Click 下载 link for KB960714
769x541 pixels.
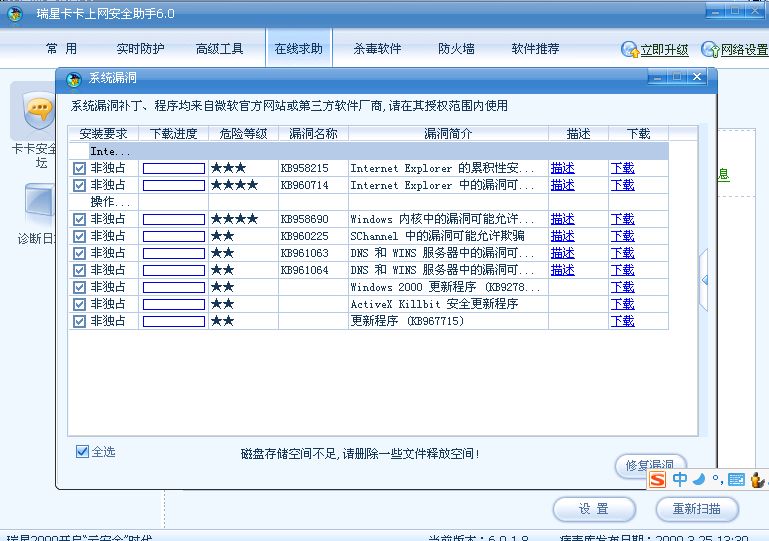[623, 185]
